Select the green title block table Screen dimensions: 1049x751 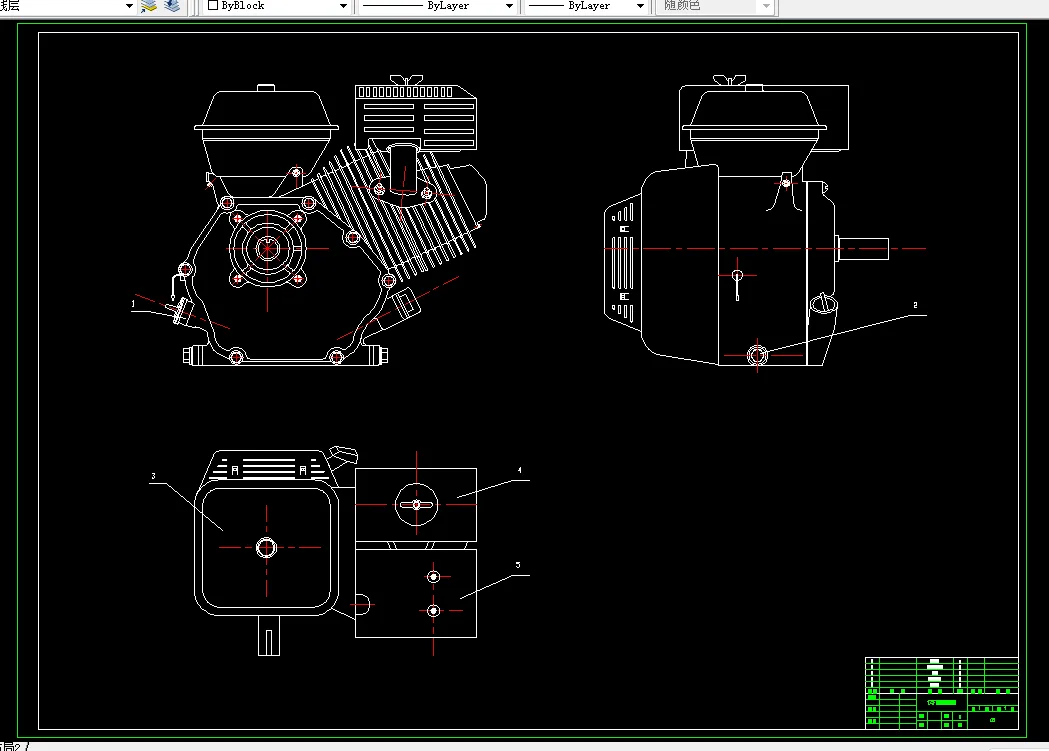point(942,693)
